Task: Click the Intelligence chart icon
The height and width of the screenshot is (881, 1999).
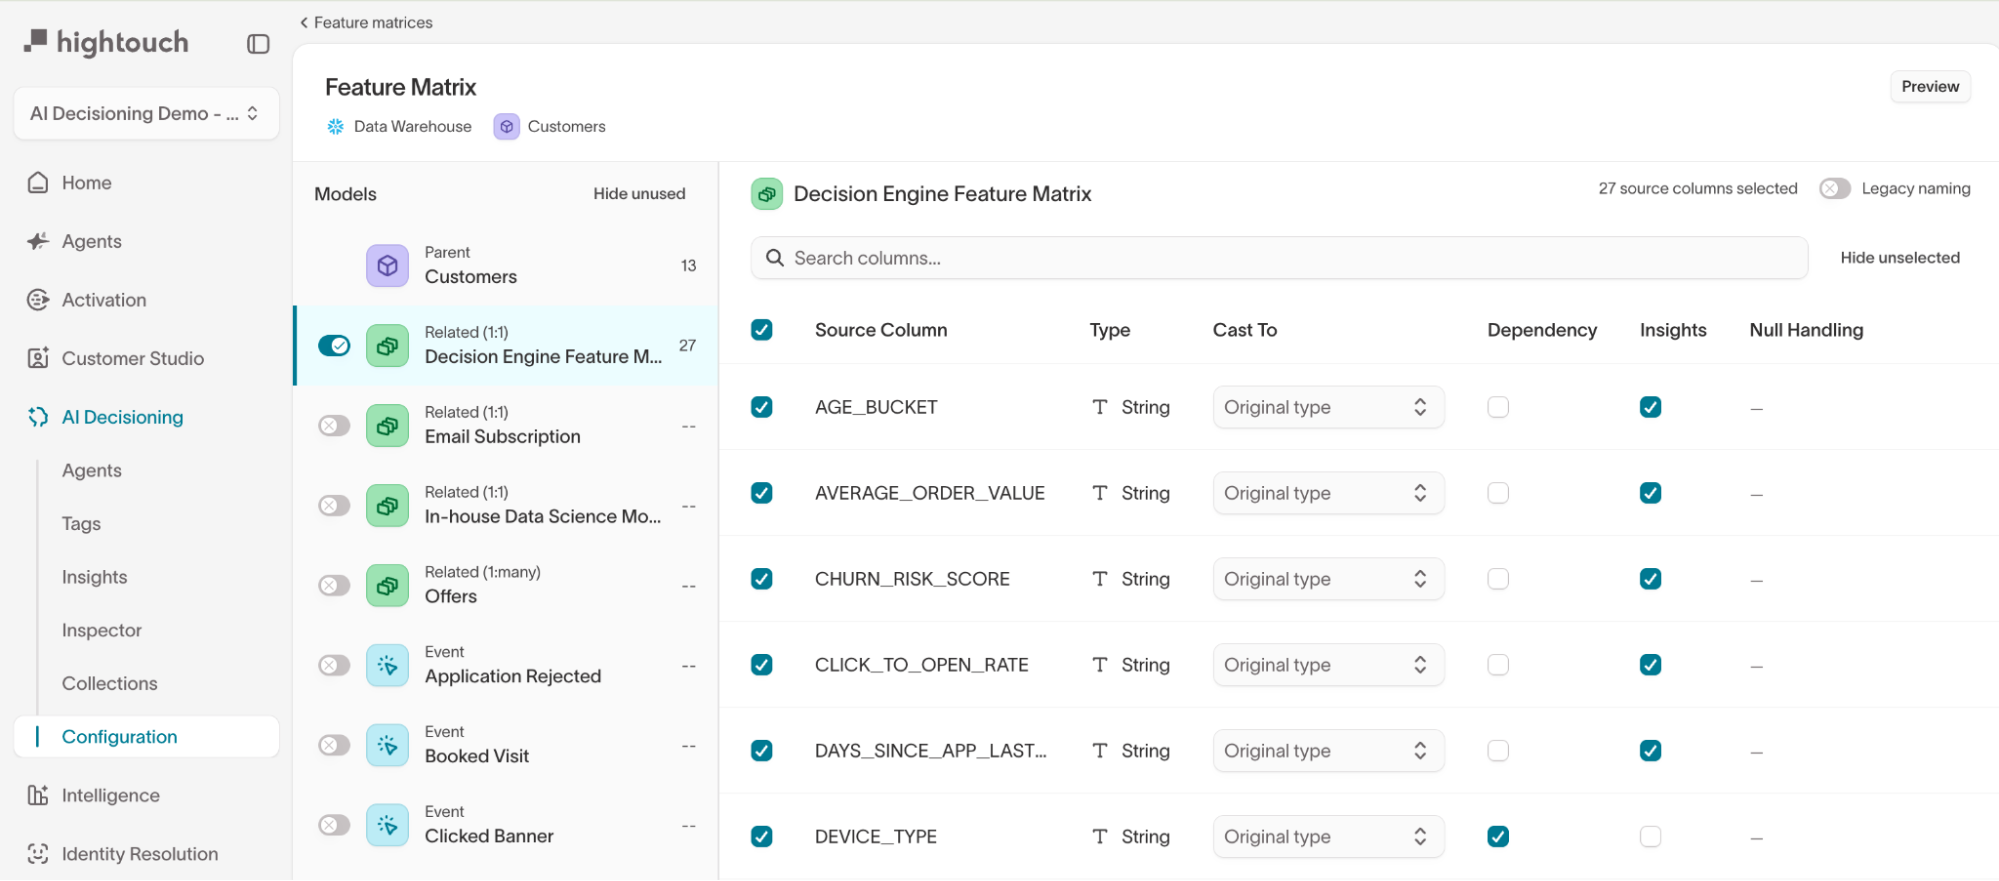Action: (x=38, y=795)
